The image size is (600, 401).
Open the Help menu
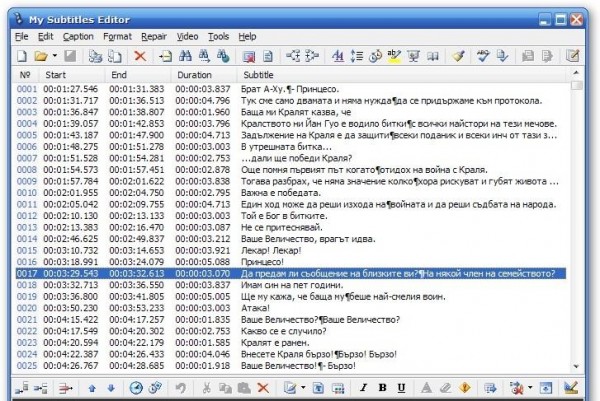point(247,37)
